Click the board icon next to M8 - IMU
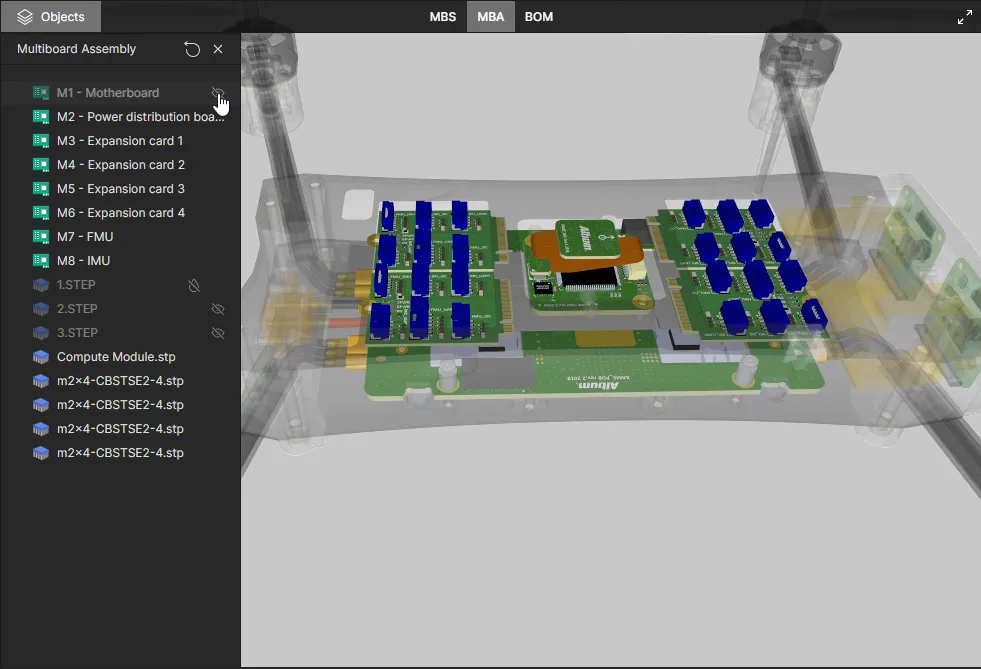 (41, 260)
